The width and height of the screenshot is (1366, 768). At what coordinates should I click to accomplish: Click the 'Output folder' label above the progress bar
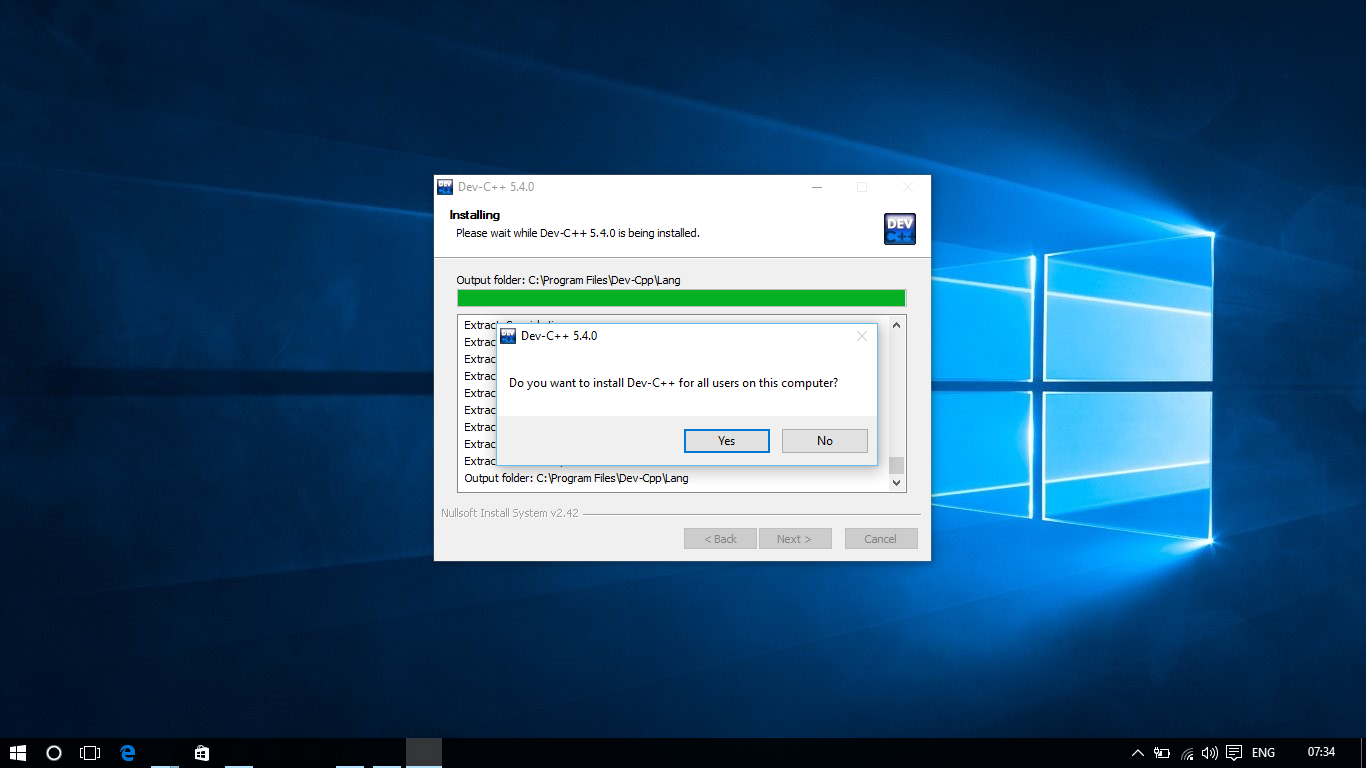coord(568,280)
